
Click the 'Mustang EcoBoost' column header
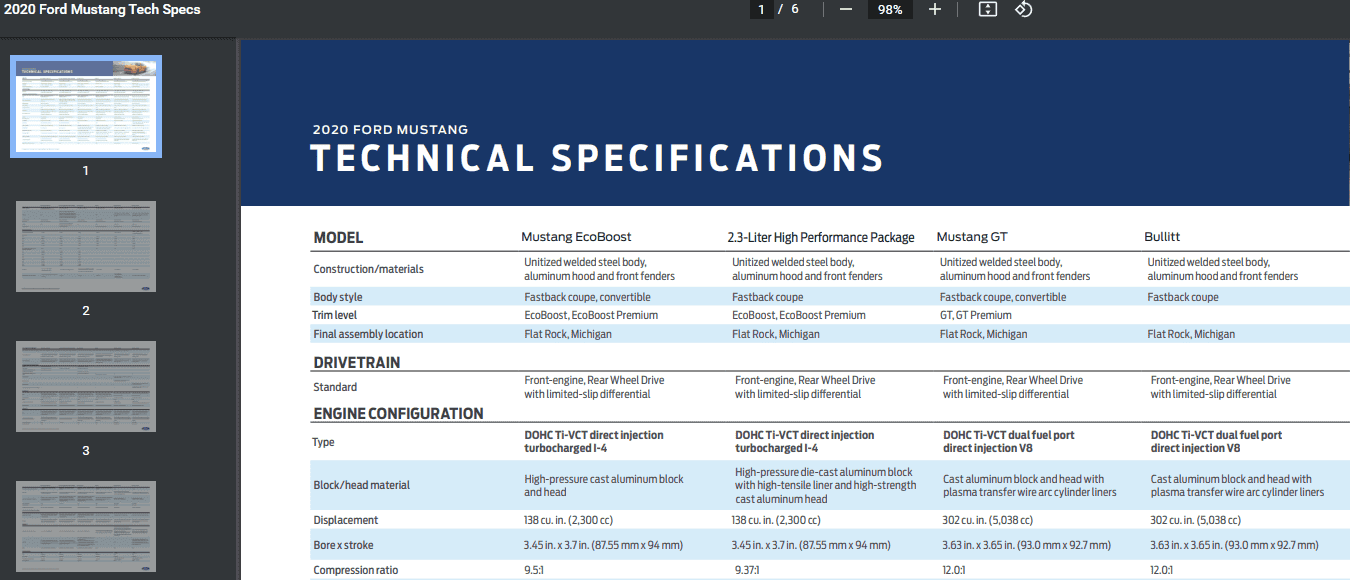(x=576, y=237)
